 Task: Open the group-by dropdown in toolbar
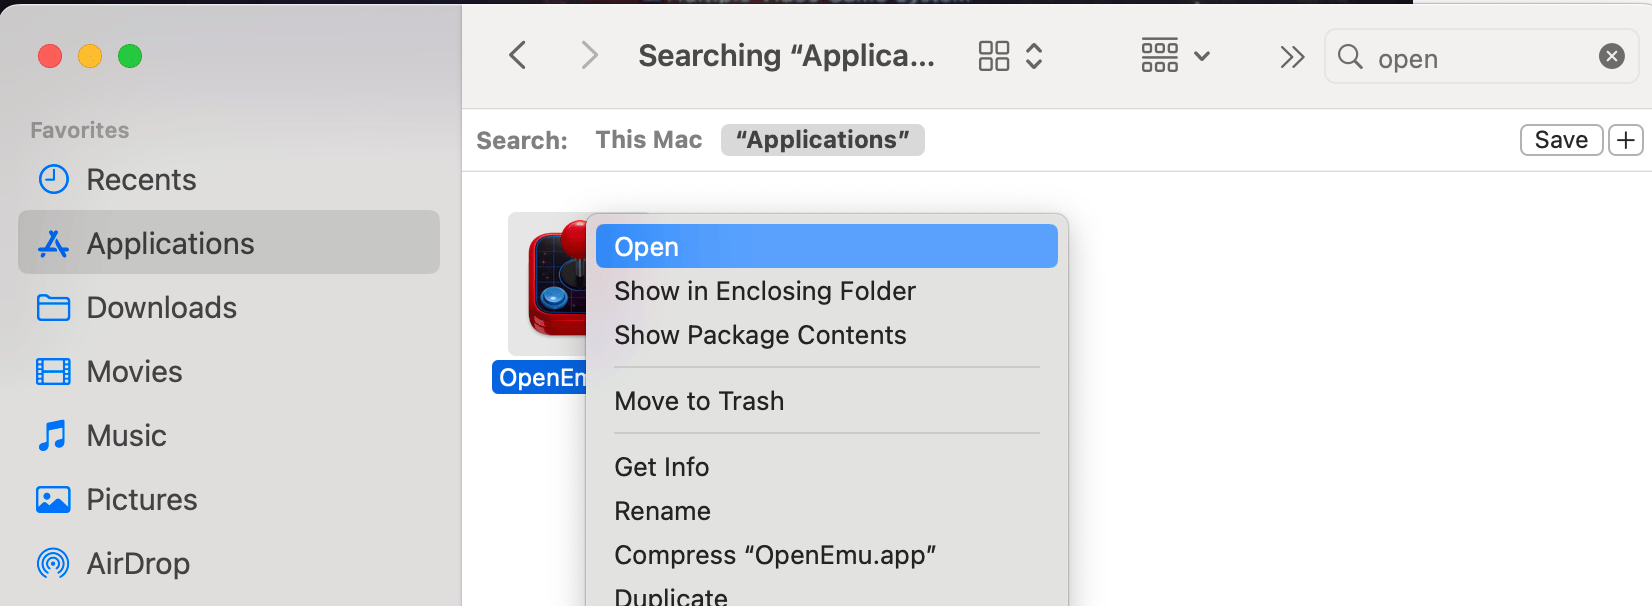[x=1175, y=56]
